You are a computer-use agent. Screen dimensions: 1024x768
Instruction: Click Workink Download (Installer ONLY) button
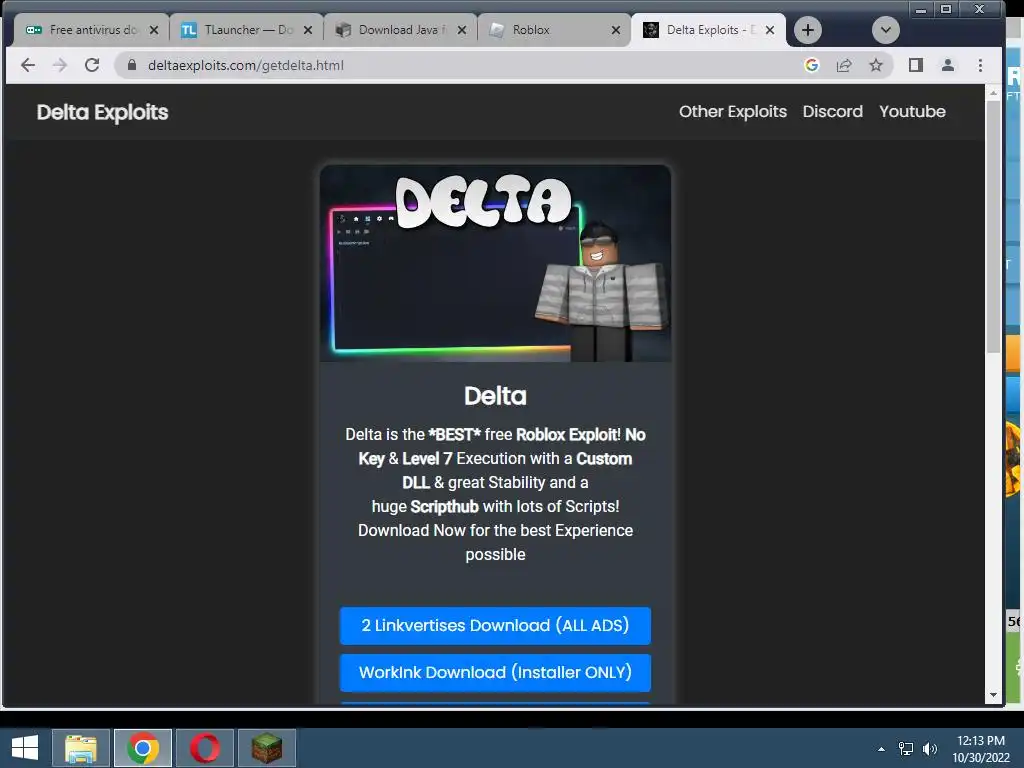click(495, 673)
